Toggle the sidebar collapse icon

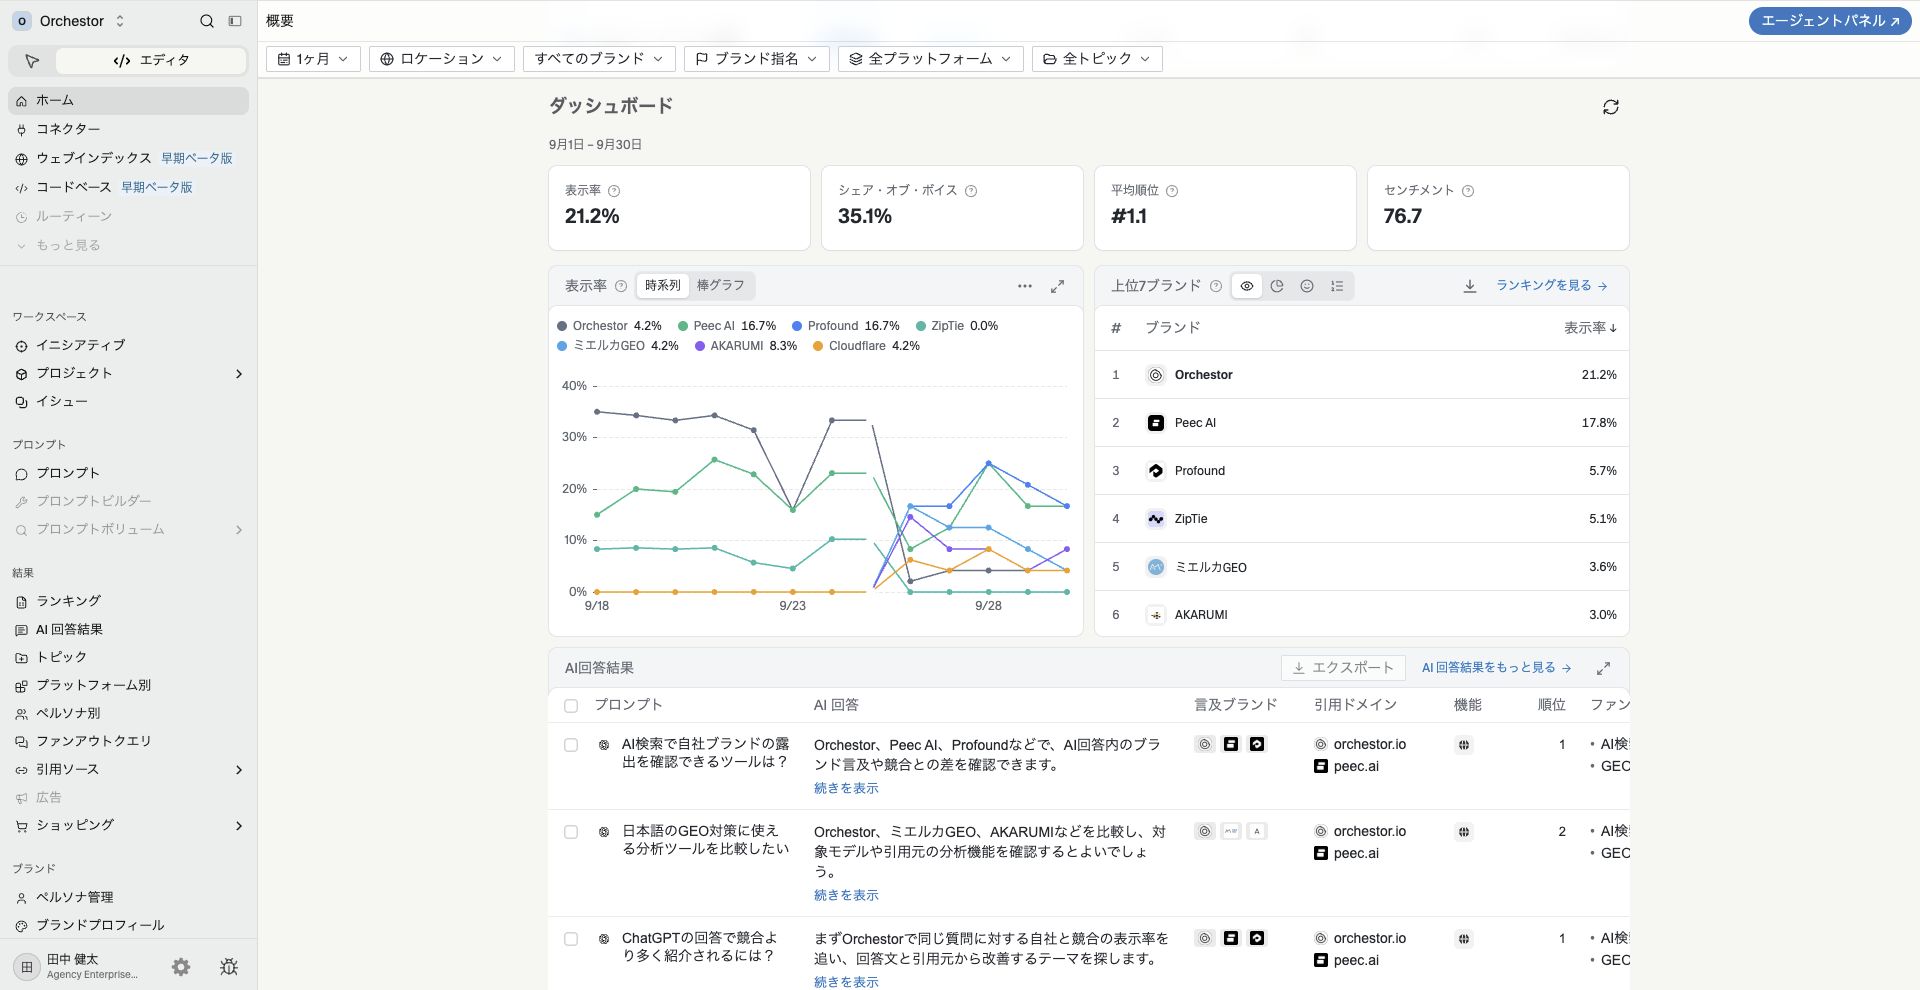coord(235,21)
